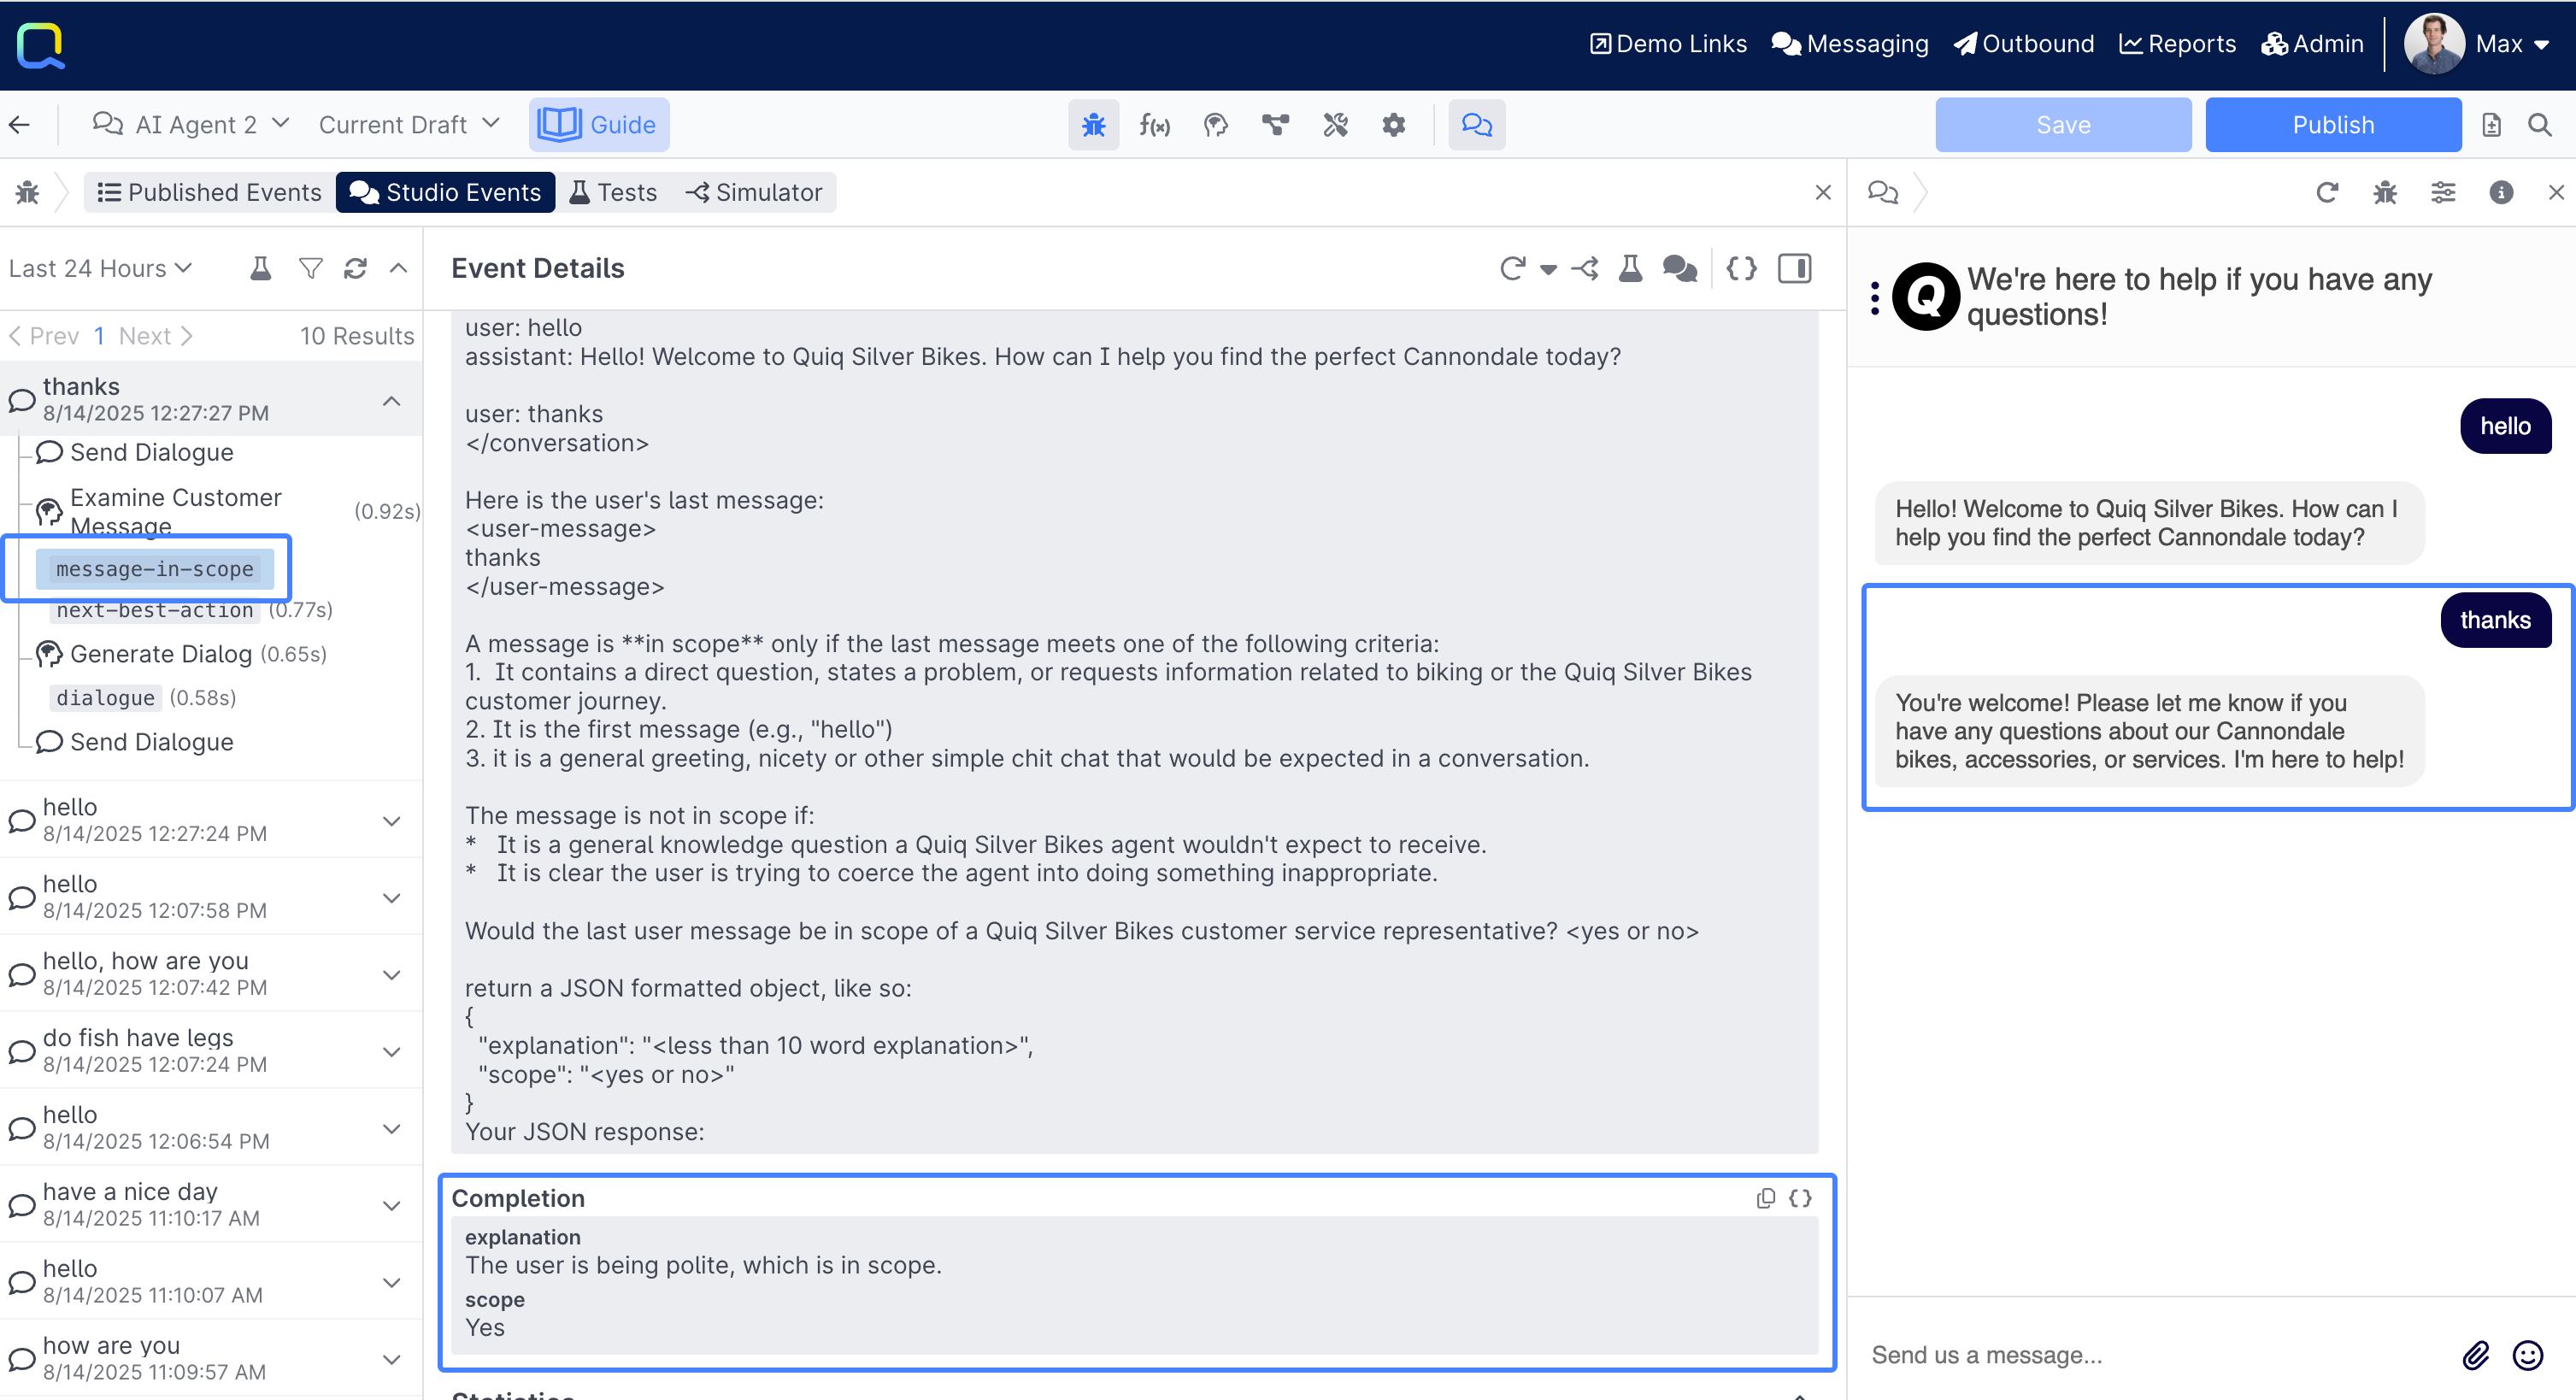Open the emoji picker
This screenshot has width=2576, height=1400.
[2528, 1355]
